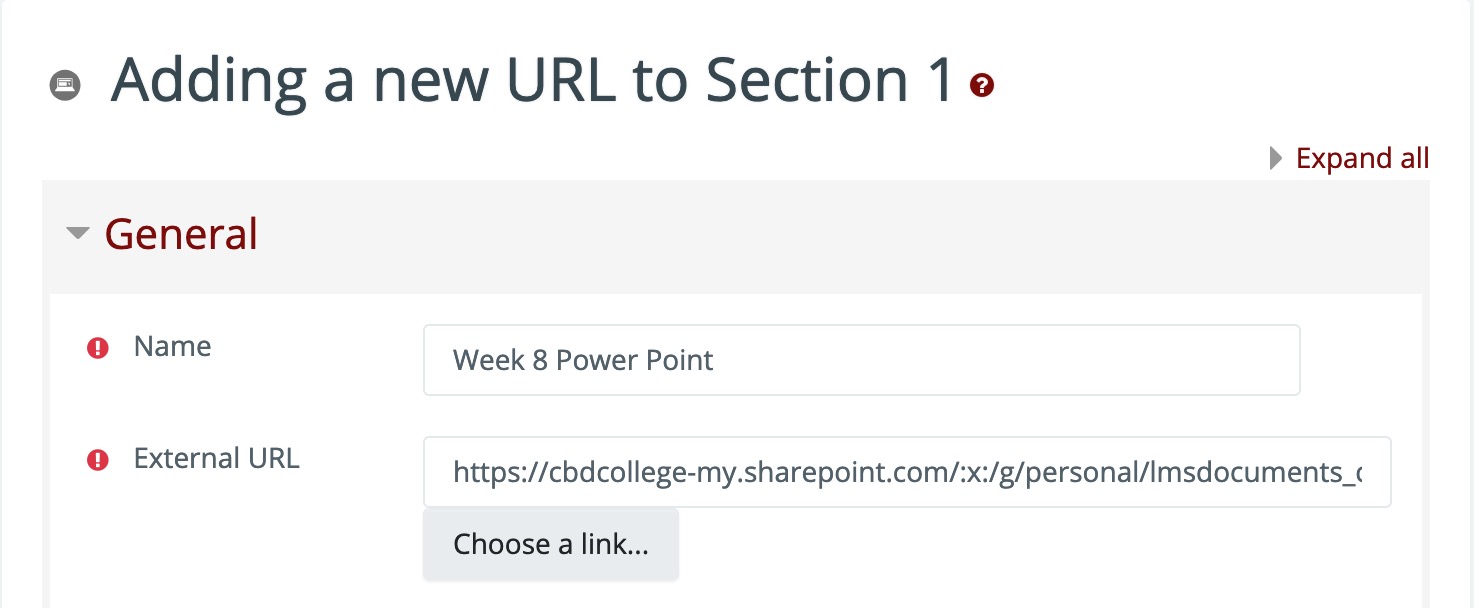This screenshot has height=608, width=1474.
Task: Focus the External URL input box
Action: click(906, 472)
